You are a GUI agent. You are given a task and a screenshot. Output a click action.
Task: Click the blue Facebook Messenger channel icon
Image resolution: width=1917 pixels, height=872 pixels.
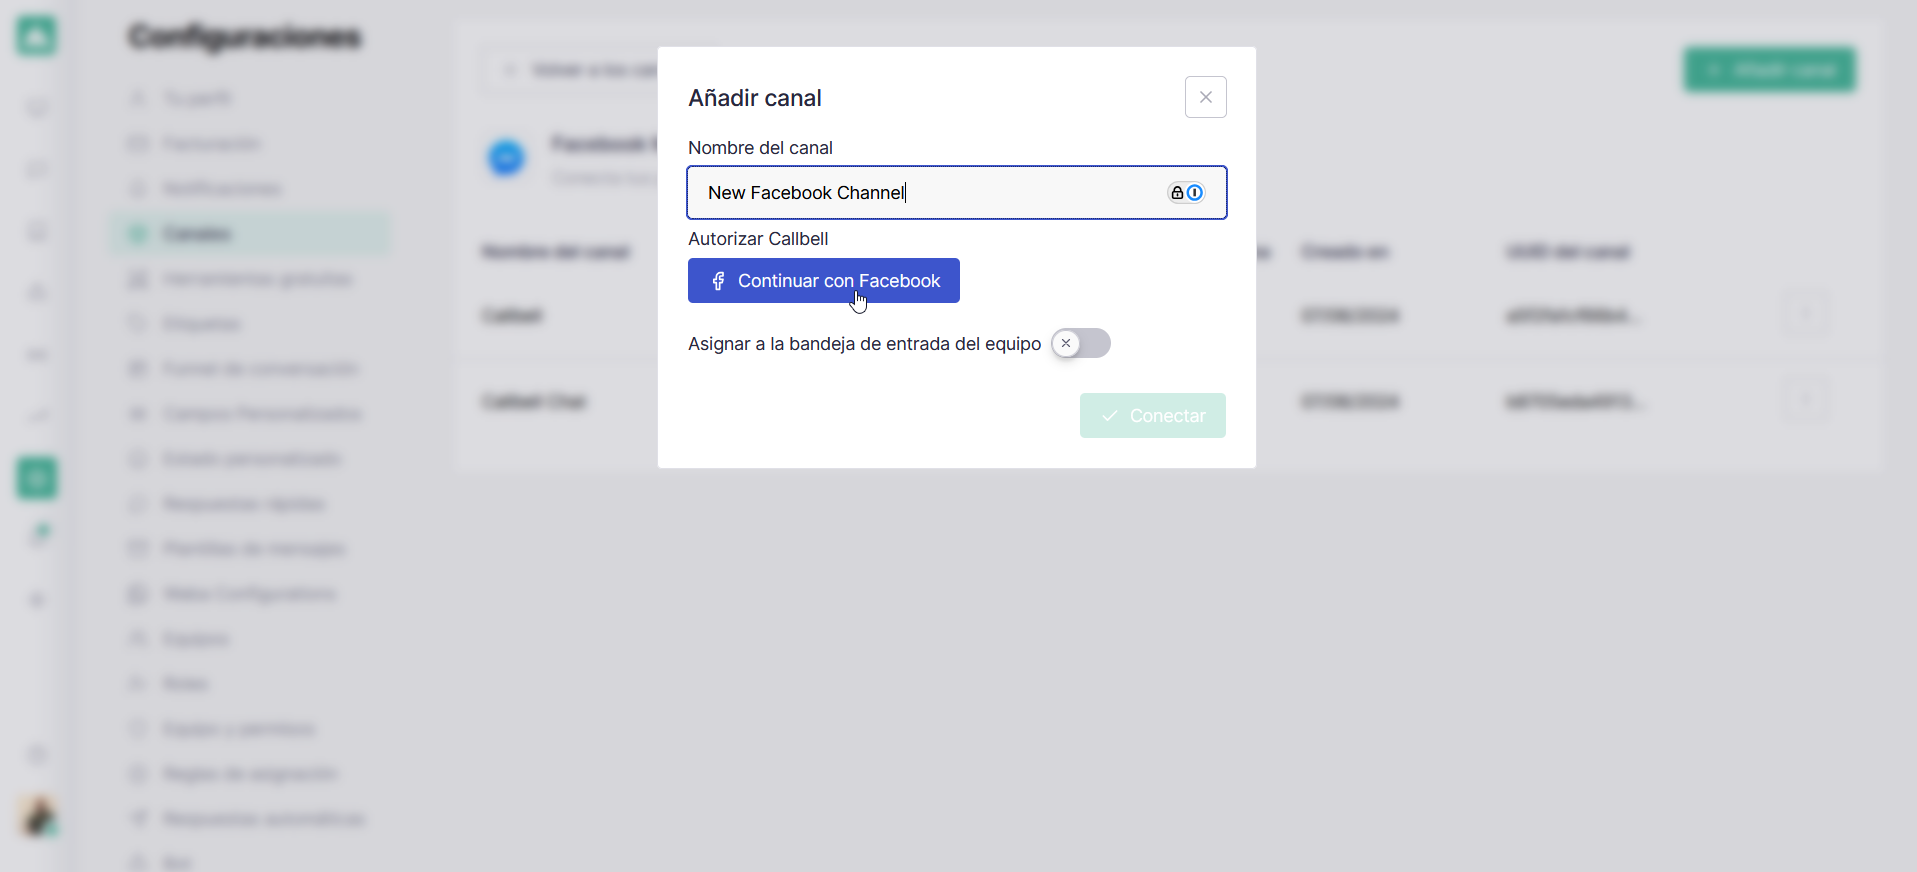pyautogui.click(x=506, y=158)
